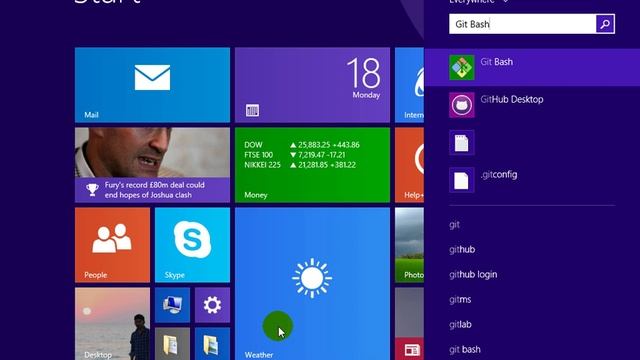640x360 pixels.
Task: Click in the Git Bash search field
Action: tap(522, 24)
